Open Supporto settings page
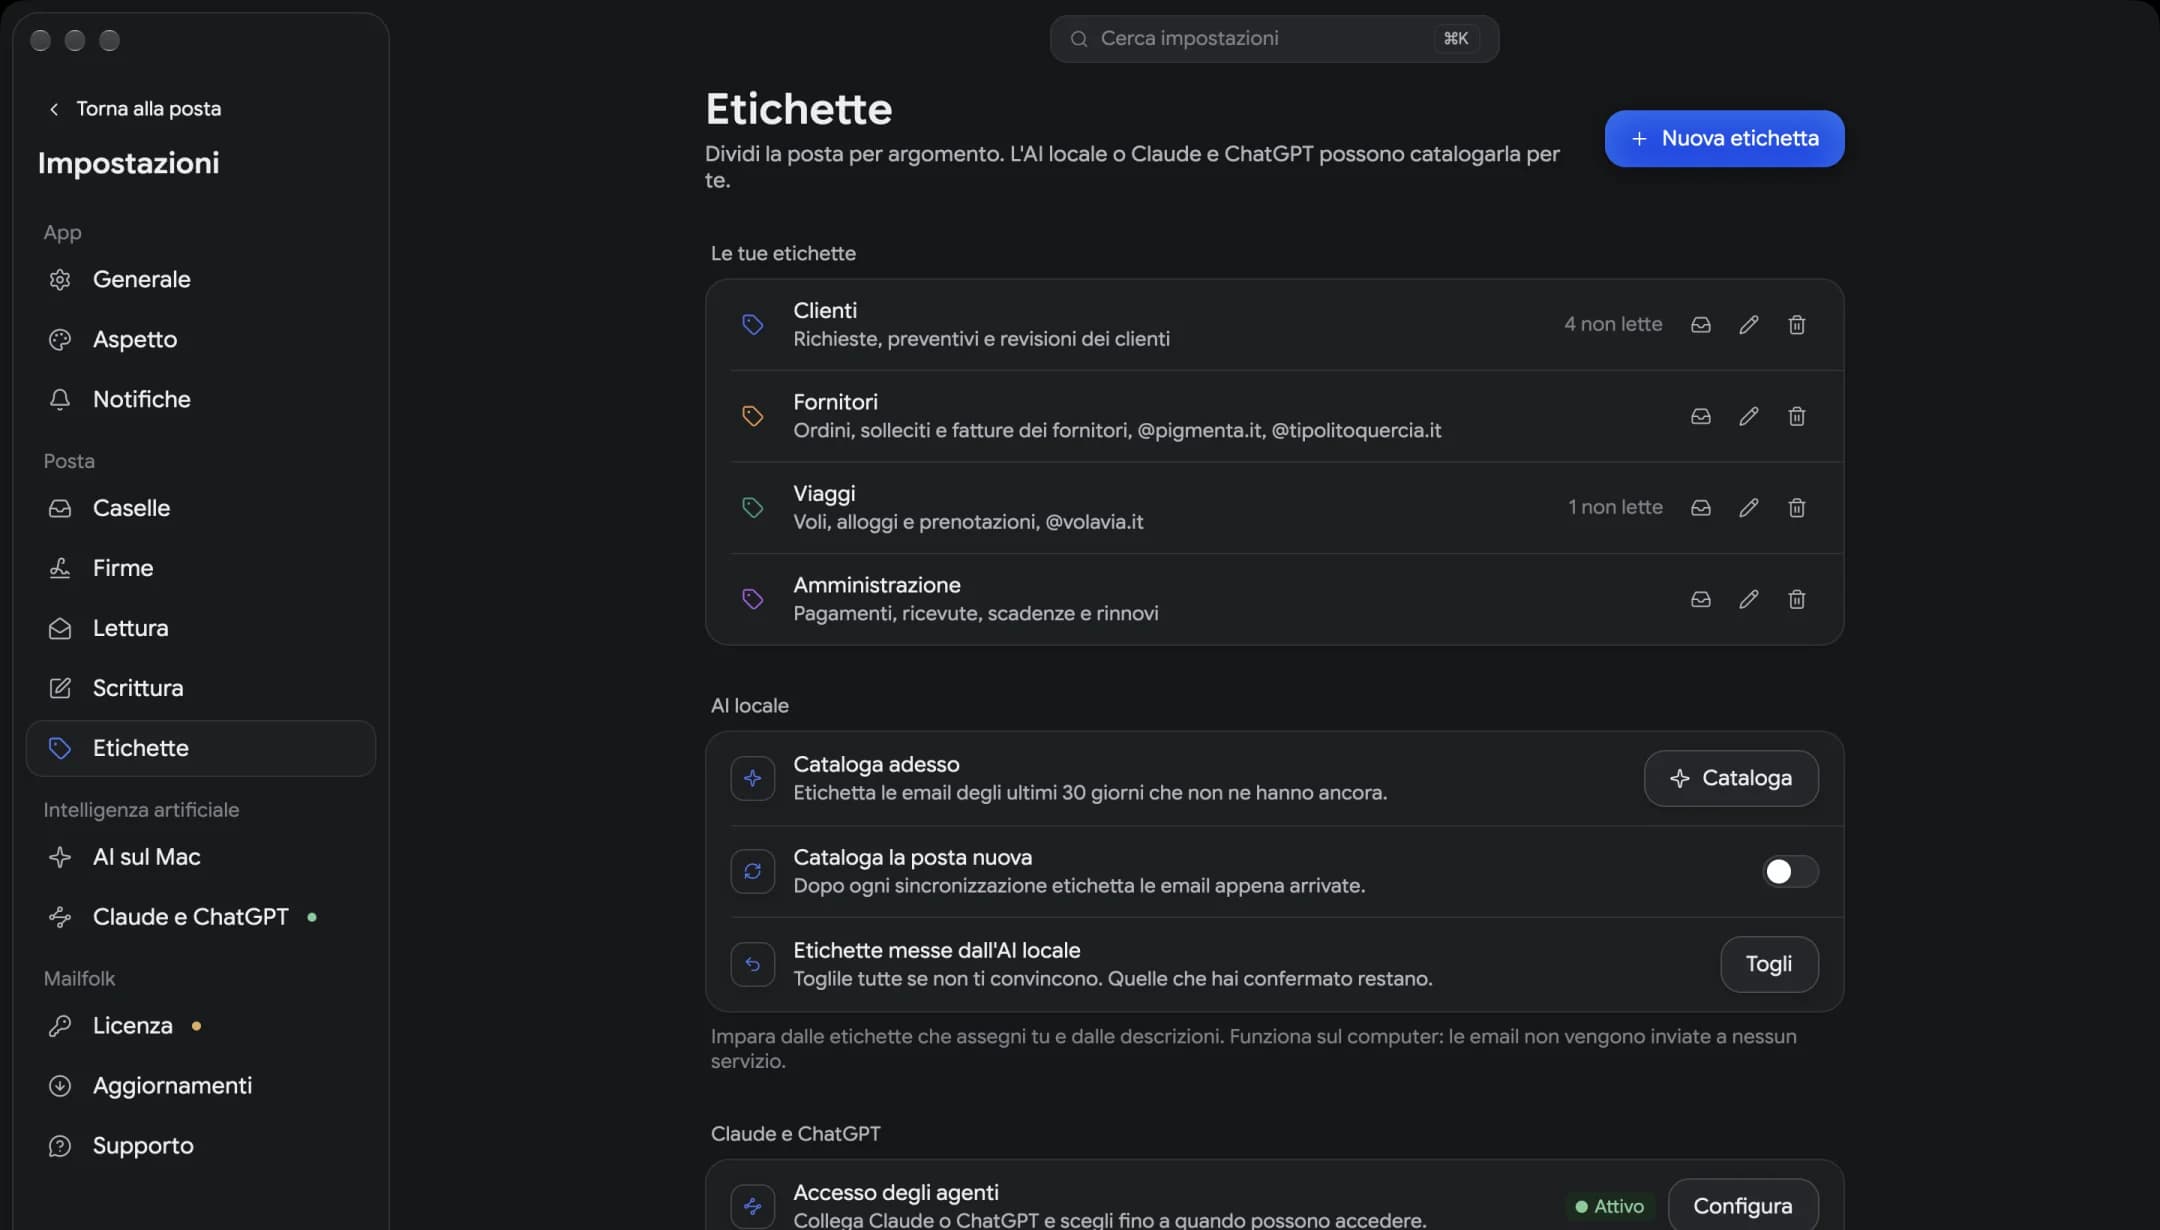 click(x=200, y=1146)
